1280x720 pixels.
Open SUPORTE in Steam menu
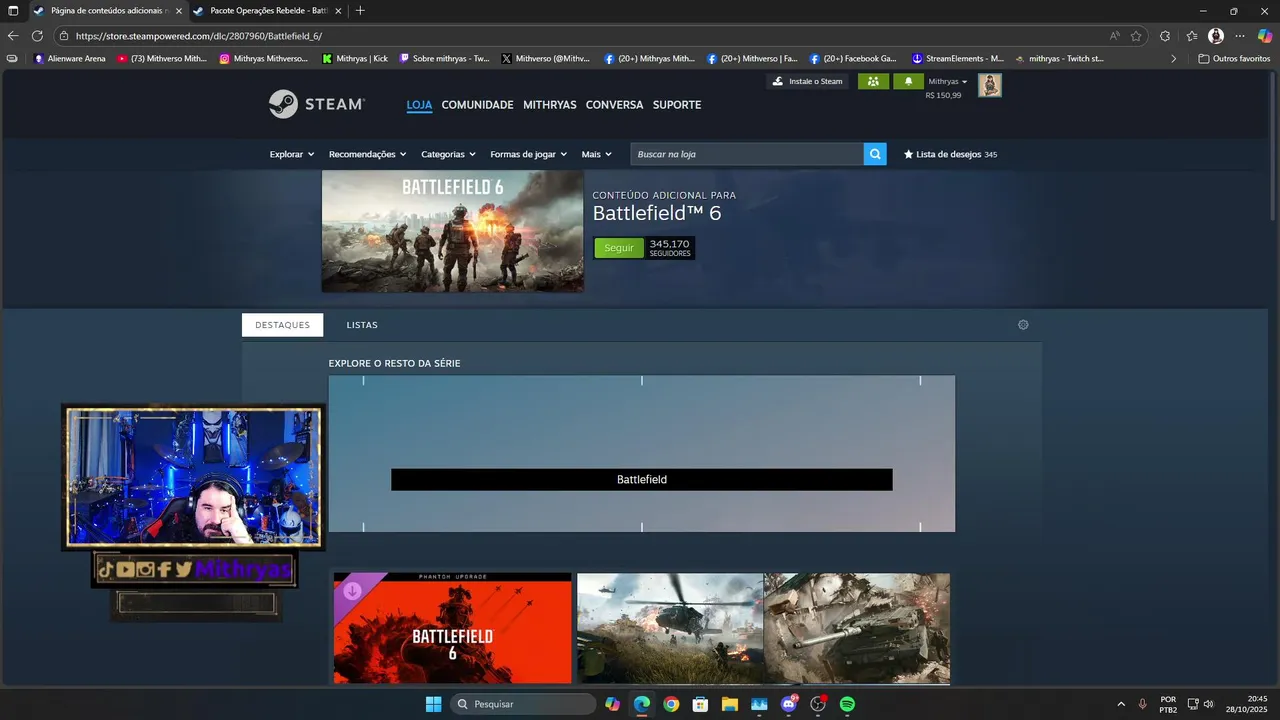(677, 105)
